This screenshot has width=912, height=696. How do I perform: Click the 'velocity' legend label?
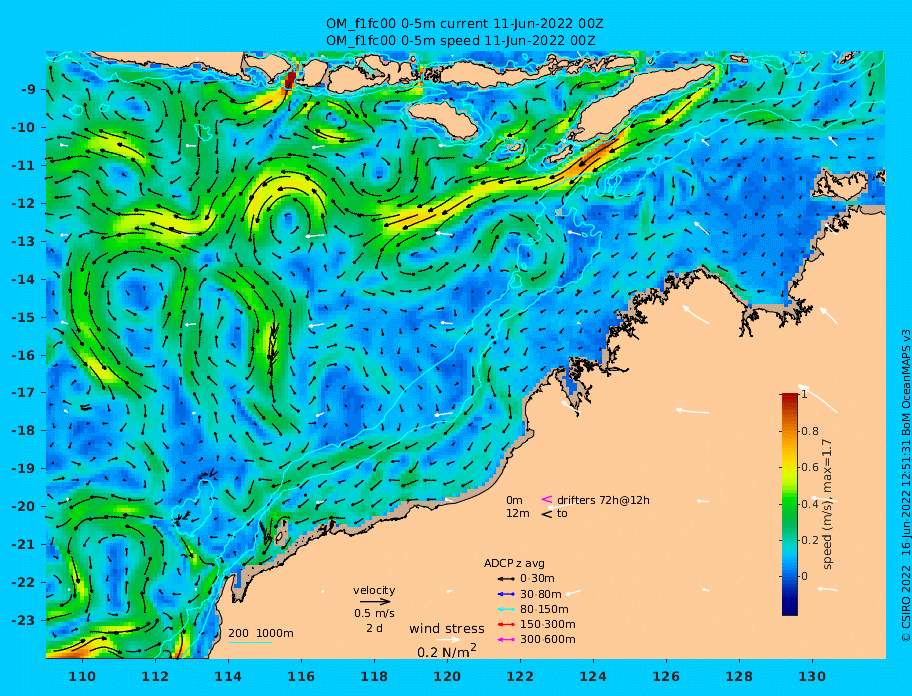[x=374, y=591]
